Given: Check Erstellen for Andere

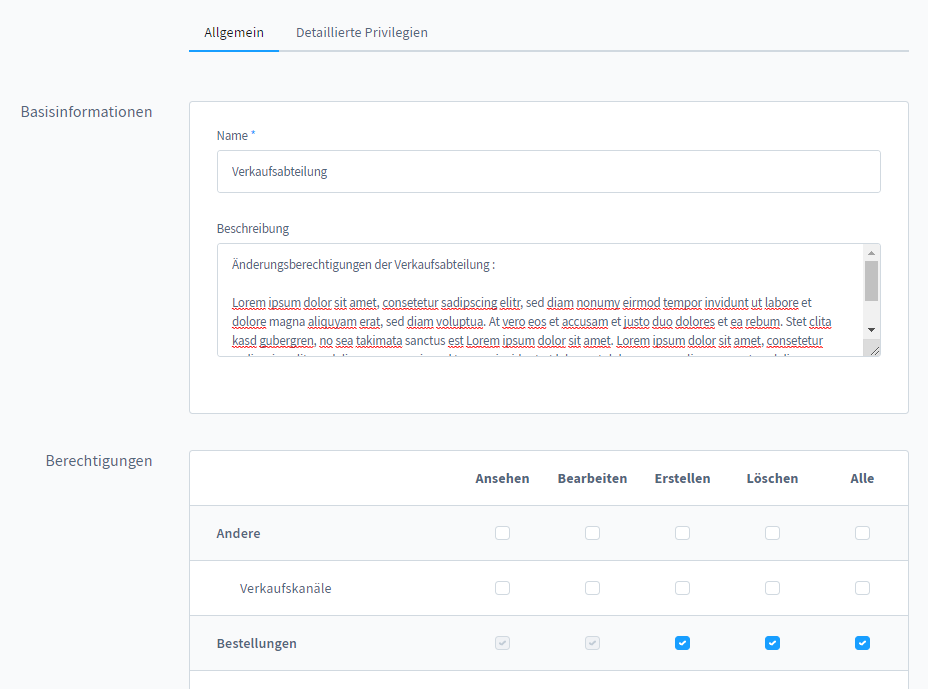Looking at the screenshot, I should 682,533.
